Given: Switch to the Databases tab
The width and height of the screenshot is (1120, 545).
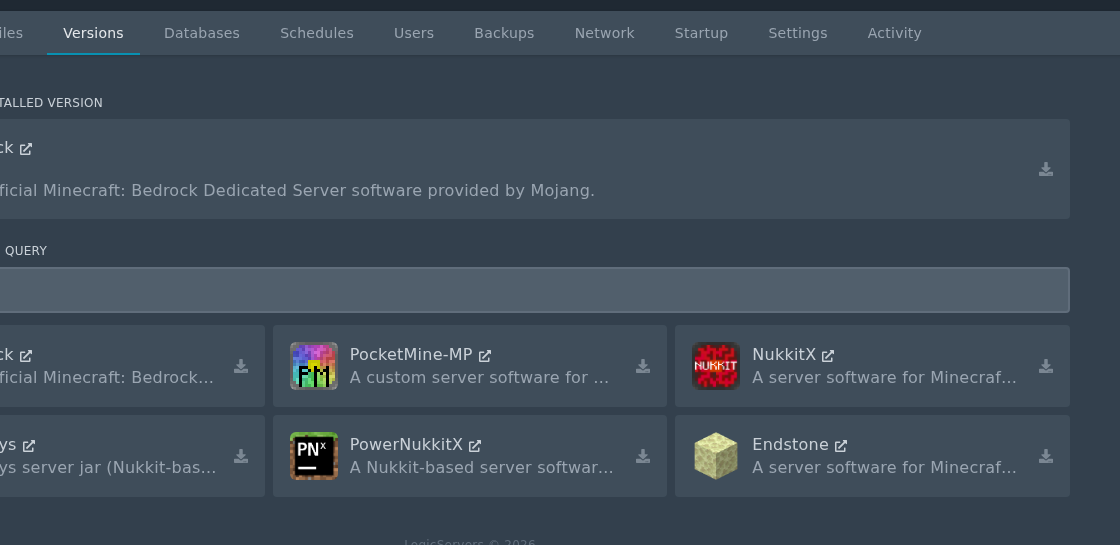Looking at the screenshot, I should [201, 33].
